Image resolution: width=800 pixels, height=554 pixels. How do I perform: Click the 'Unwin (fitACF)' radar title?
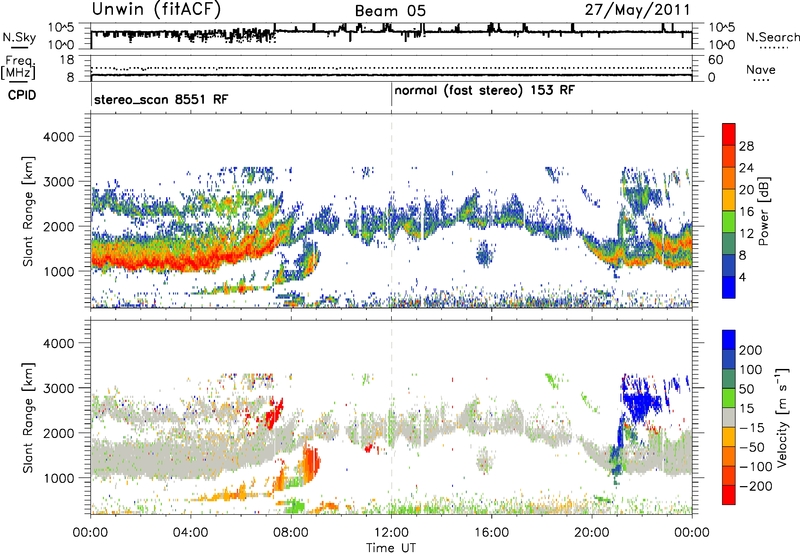(156, 9)
